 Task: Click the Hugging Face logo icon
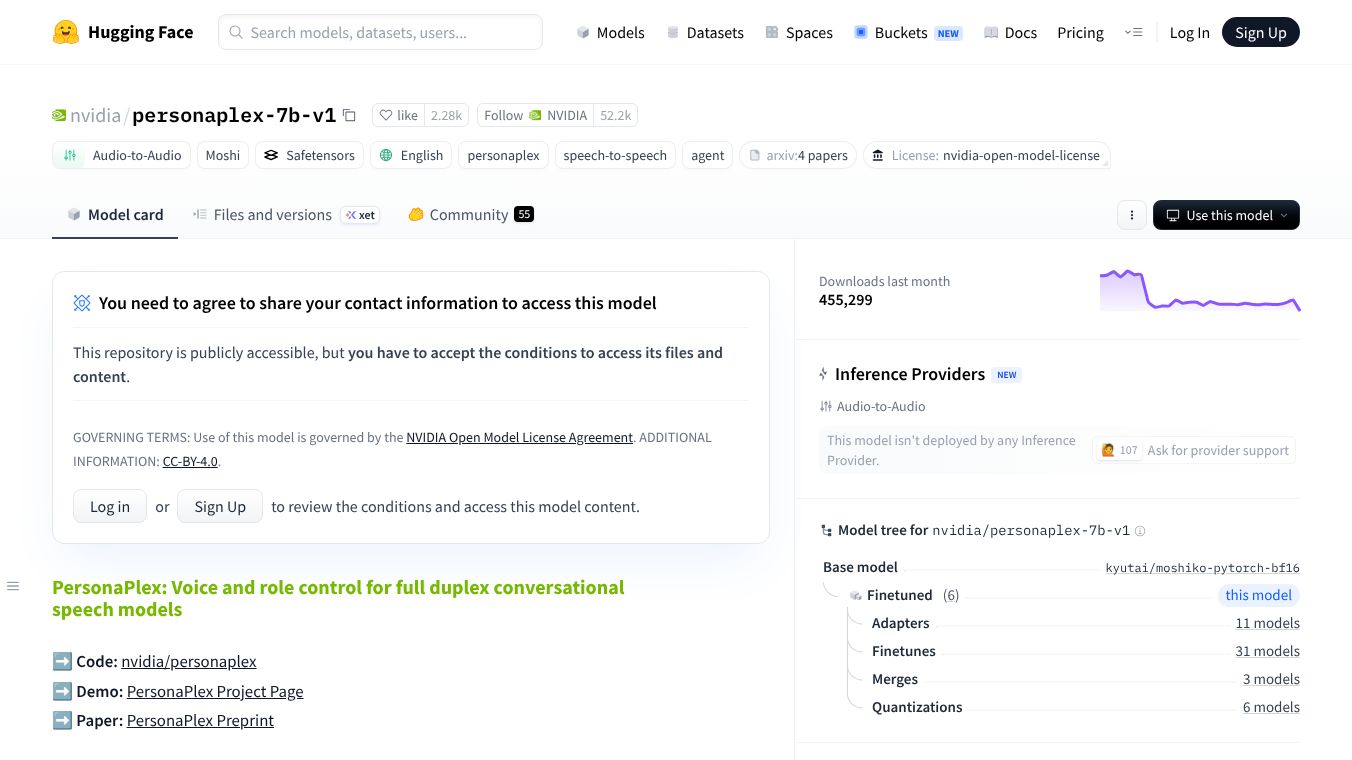[66, 32]
